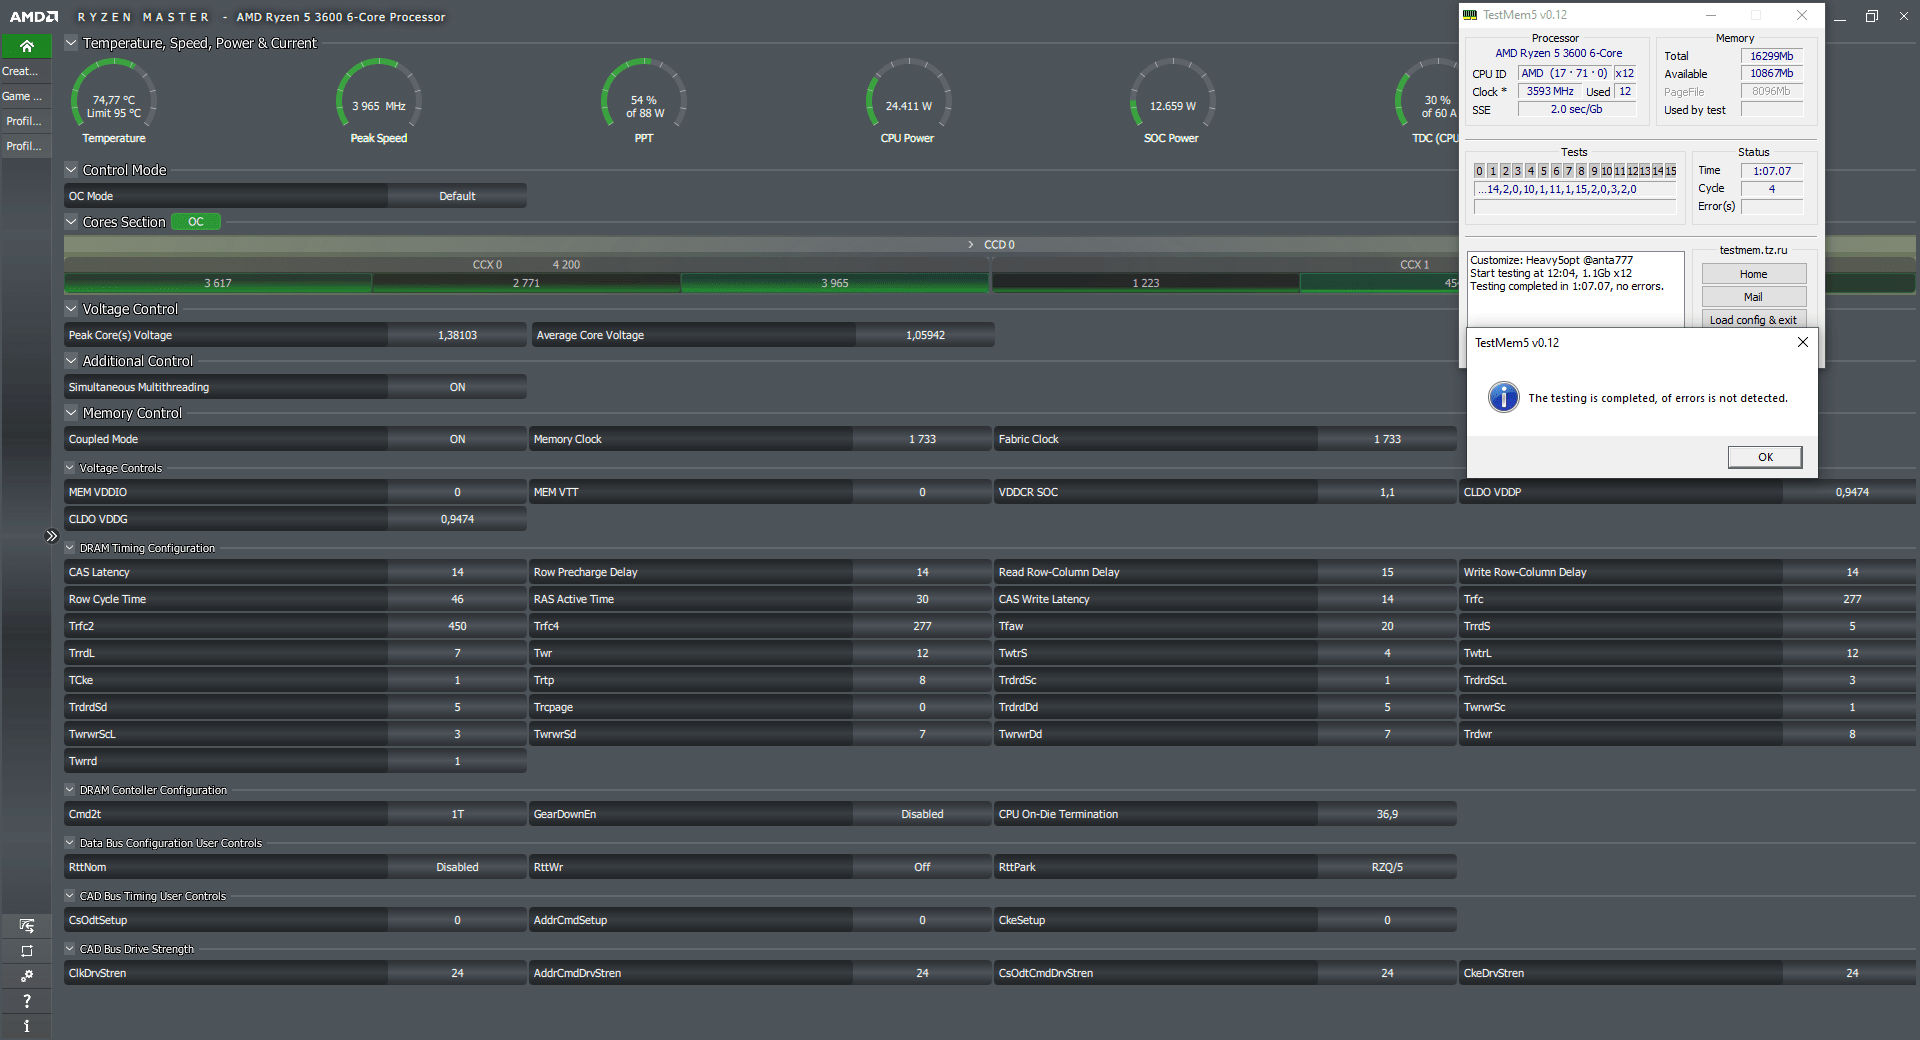Image resolution: width=1920 pixels, height=1040 pixels.
Task: Open the Ryzen Master home view icon
Action: (26, 46)
